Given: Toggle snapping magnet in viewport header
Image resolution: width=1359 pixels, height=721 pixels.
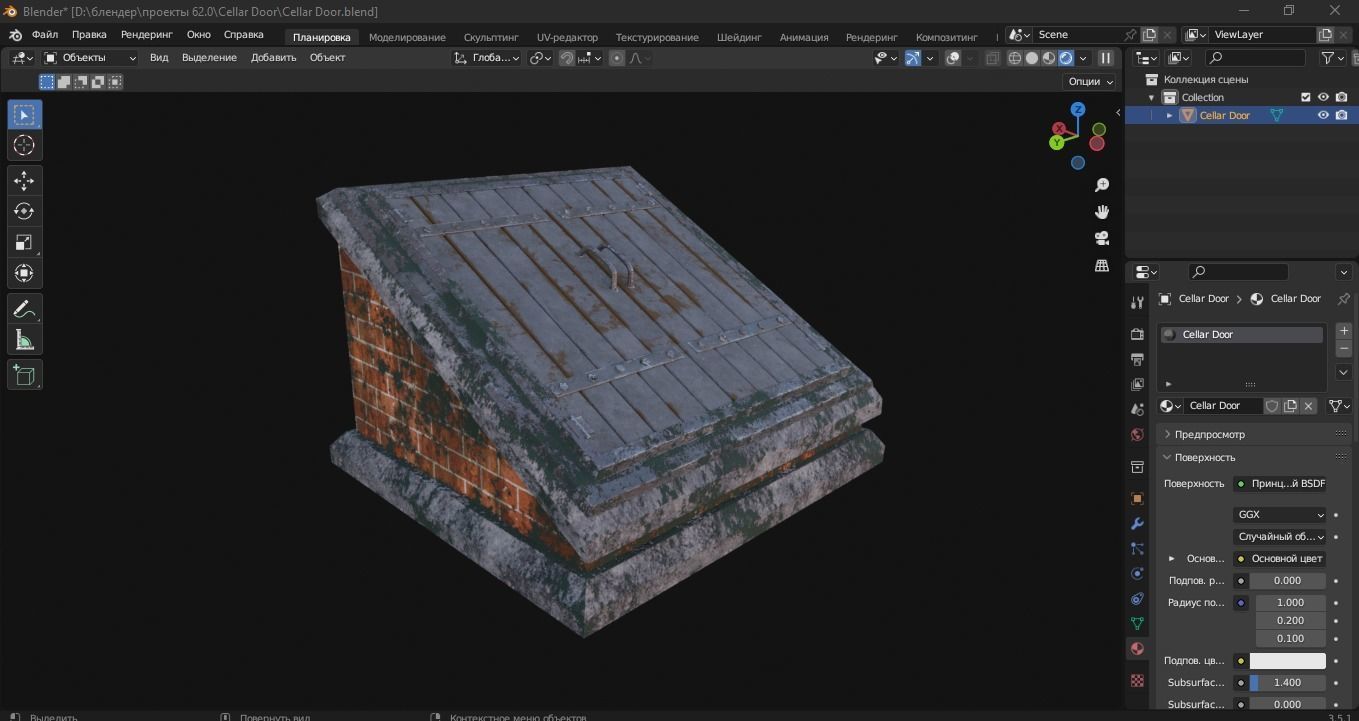Looking at the screenshot, I should 567,58.
